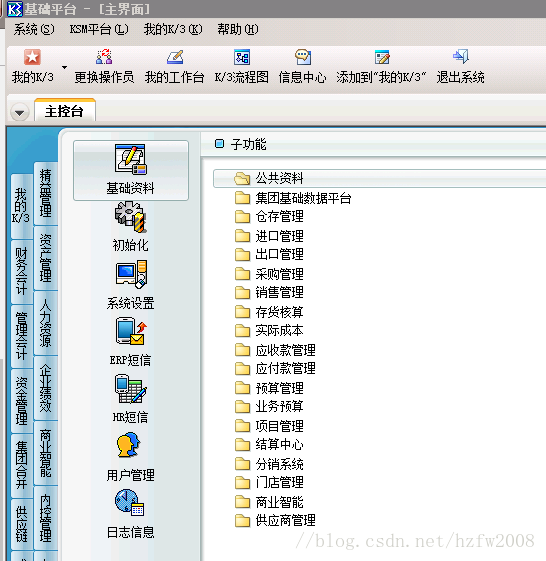Image resolution: width=546 pixels, height=561 pixels.
Task: Select the 基础资料 module icon
Action: click(131, 170)
